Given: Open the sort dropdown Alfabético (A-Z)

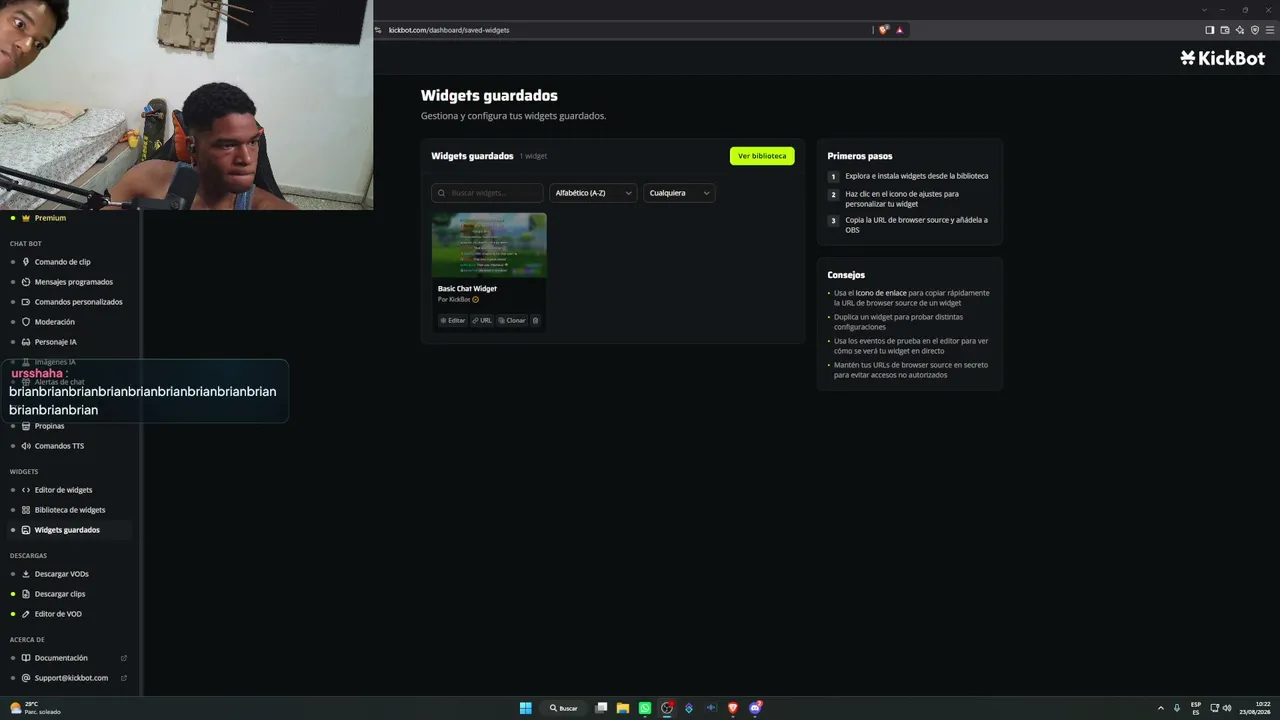Looking at the screenshot, I should (x=593, y=193).
